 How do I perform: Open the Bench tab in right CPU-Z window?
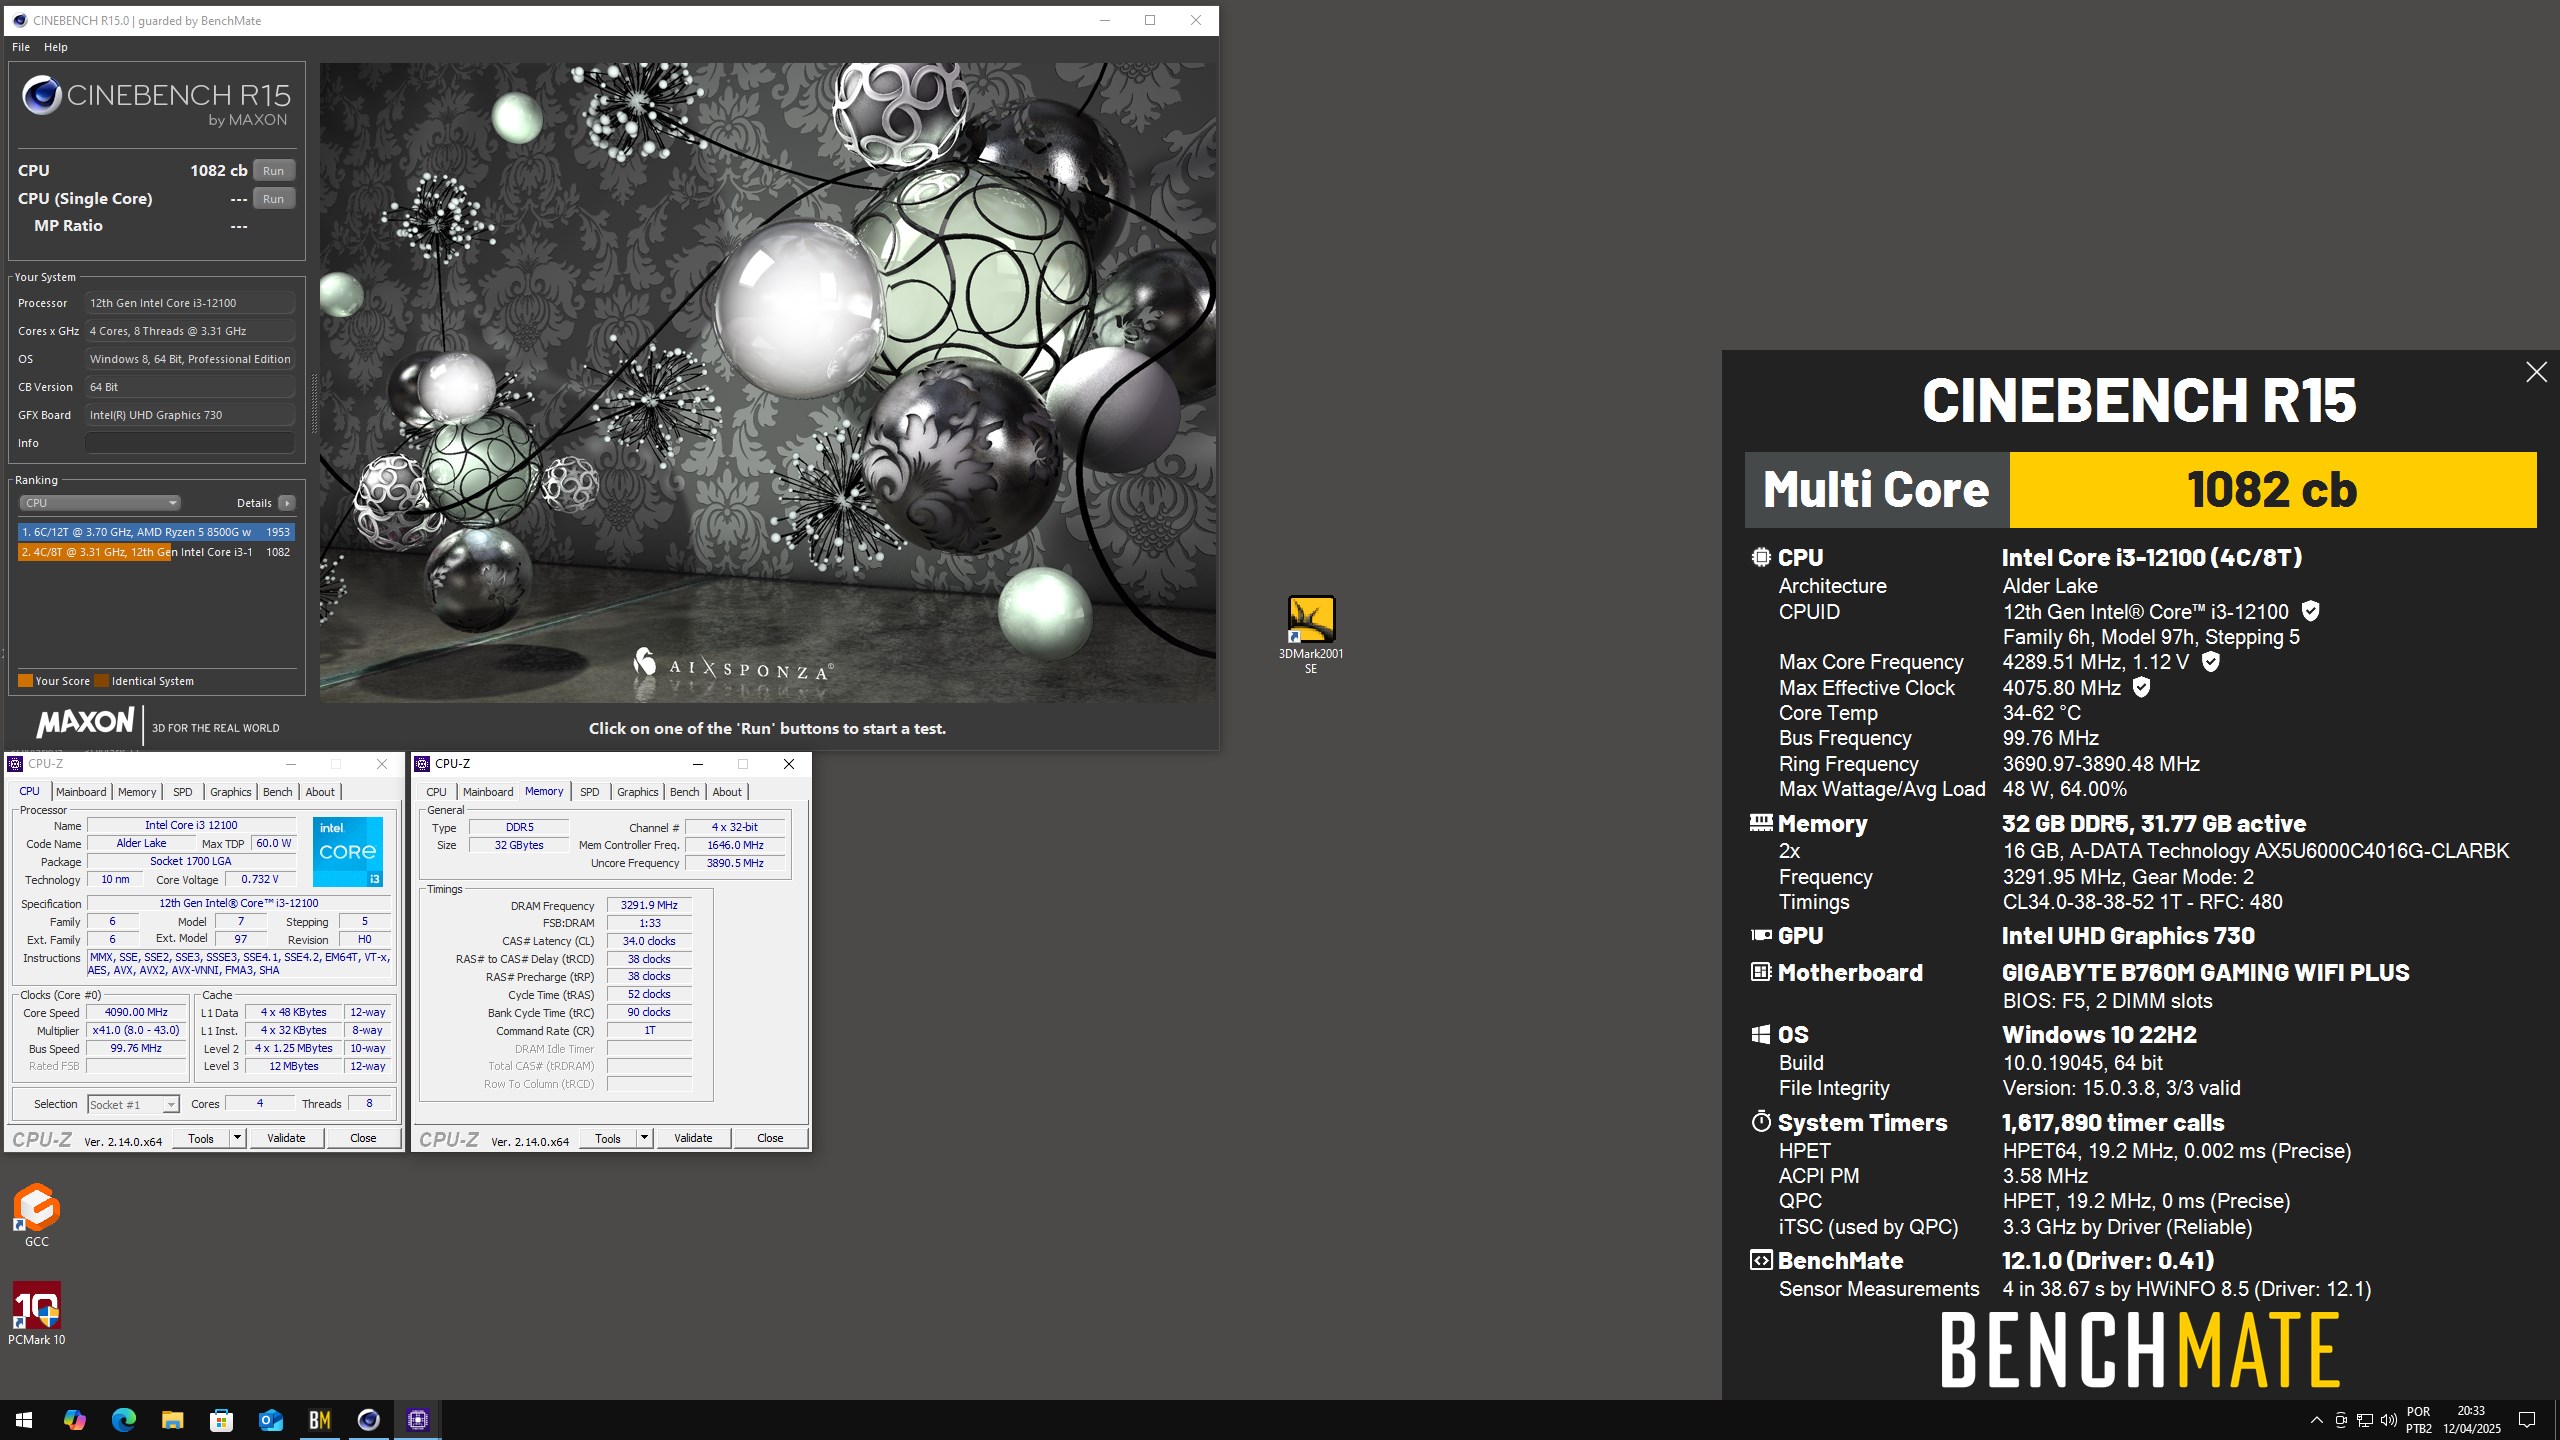point(684,792)
